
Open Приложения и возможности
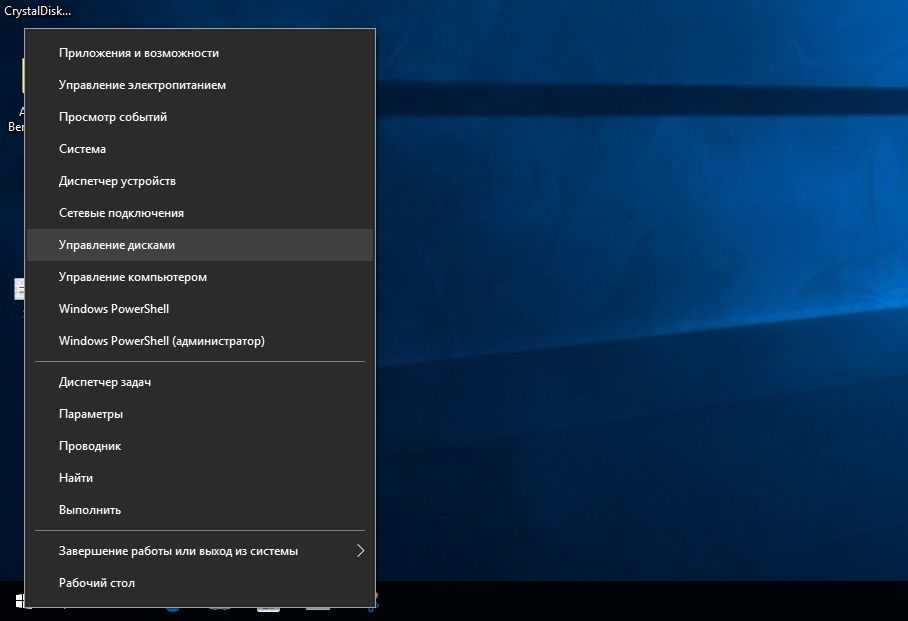[x=138, y=53]
